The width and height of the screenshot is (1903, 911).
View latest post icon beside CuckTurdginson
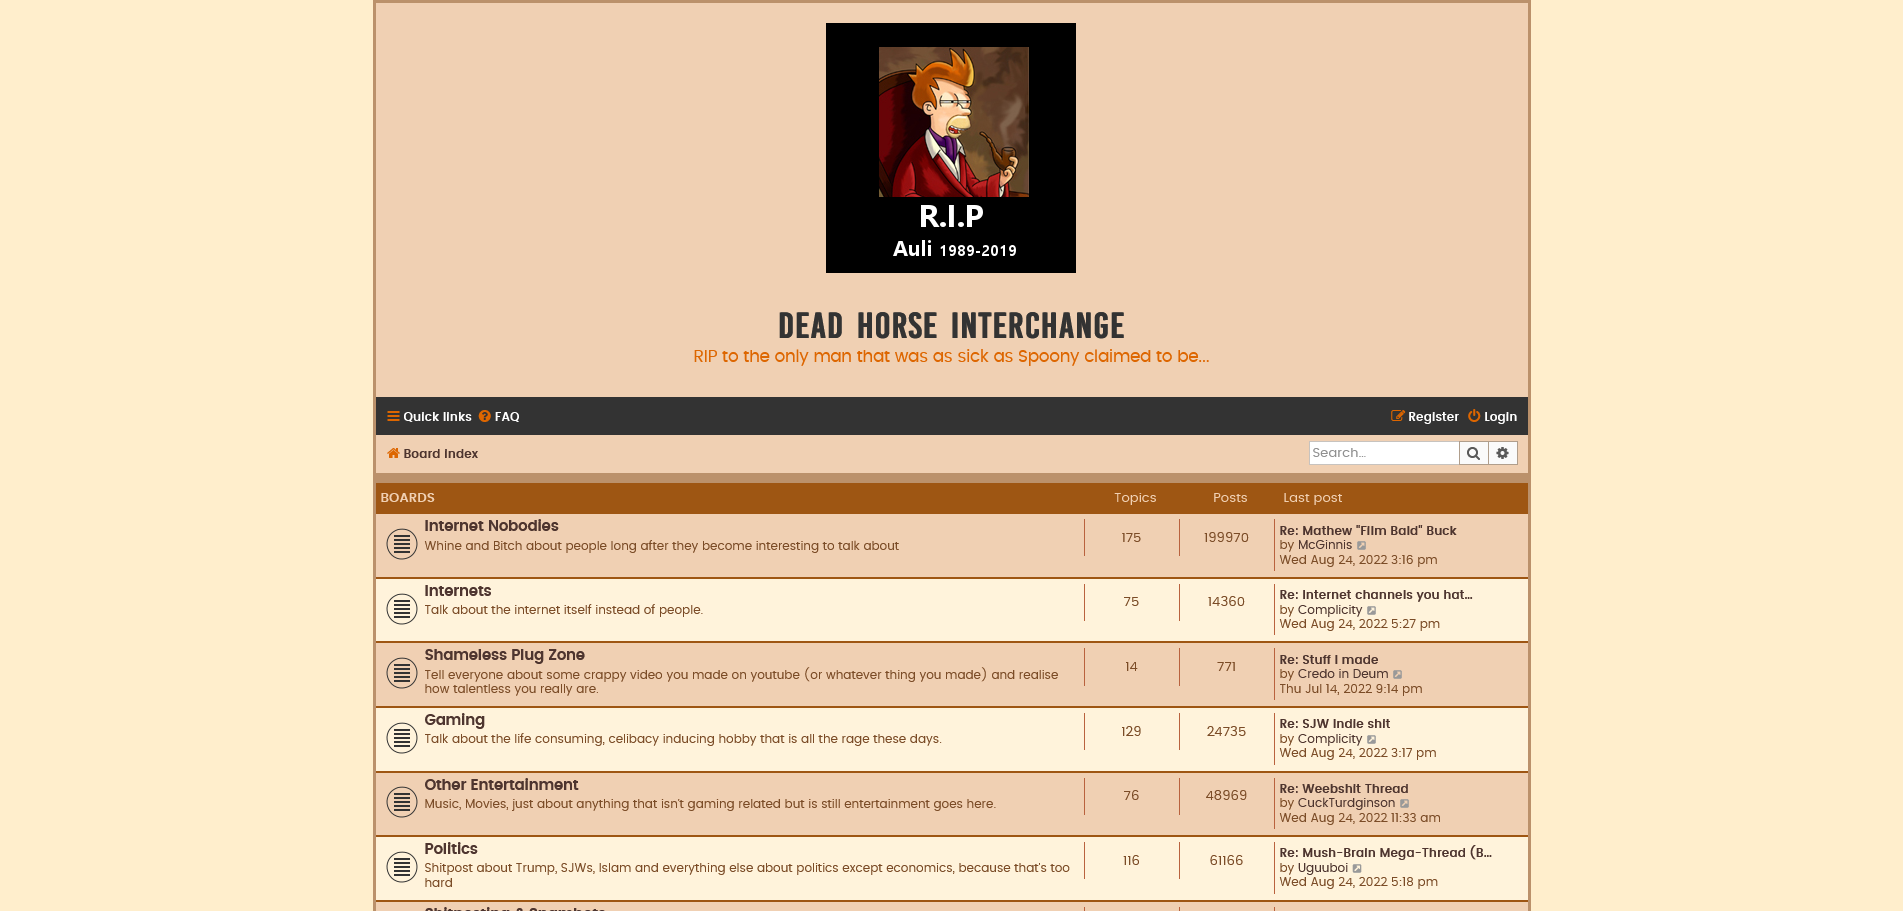(1405, 804)
